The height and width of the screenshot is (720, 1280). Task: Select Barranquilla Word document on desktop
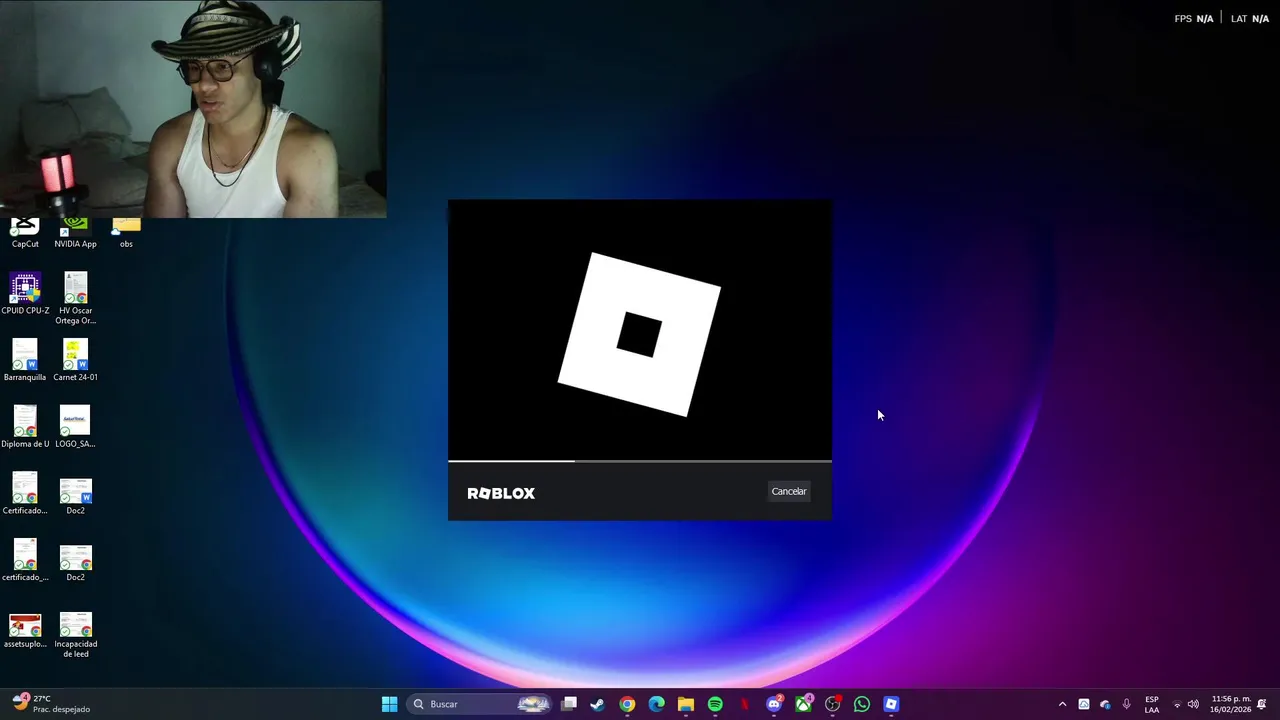[x=25, y=361]
